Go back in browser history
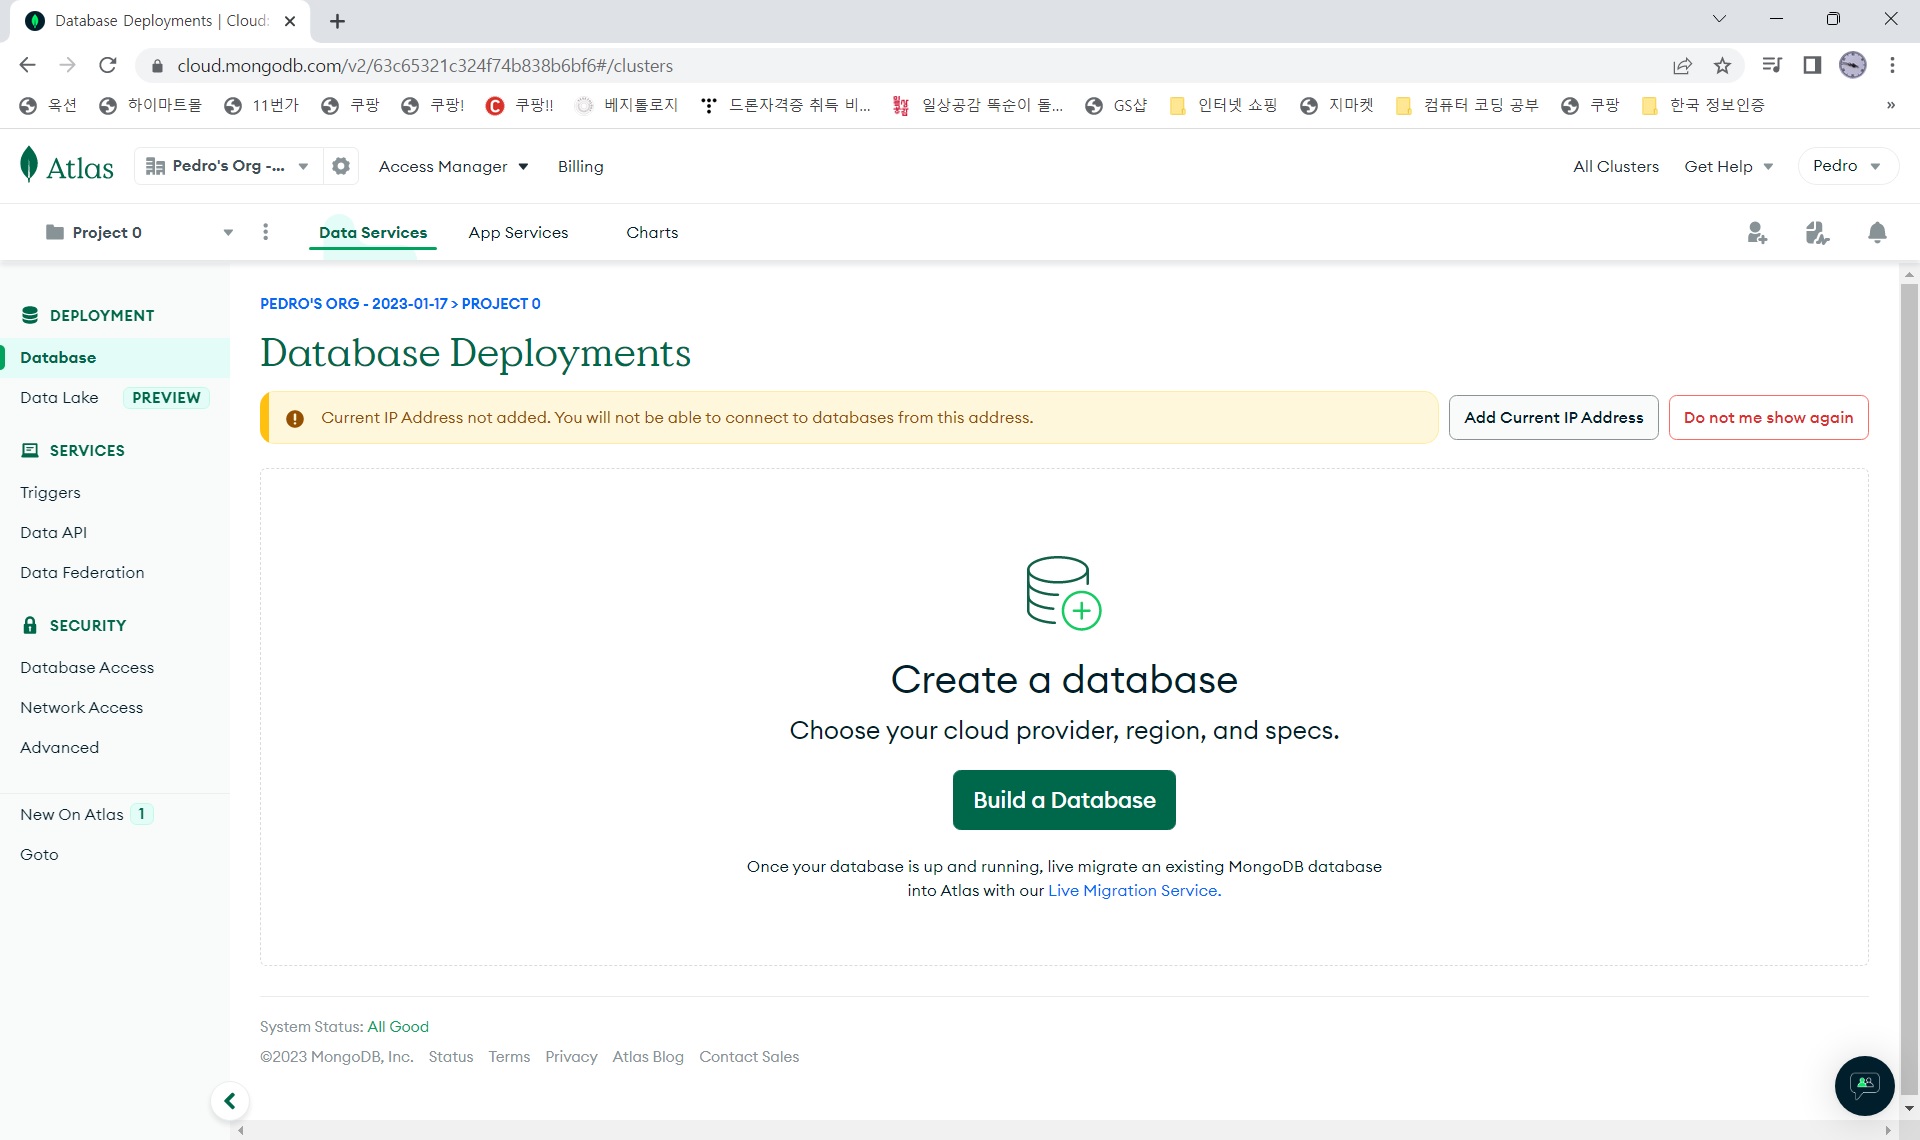1920x1140 pixels. pos(27,65)
